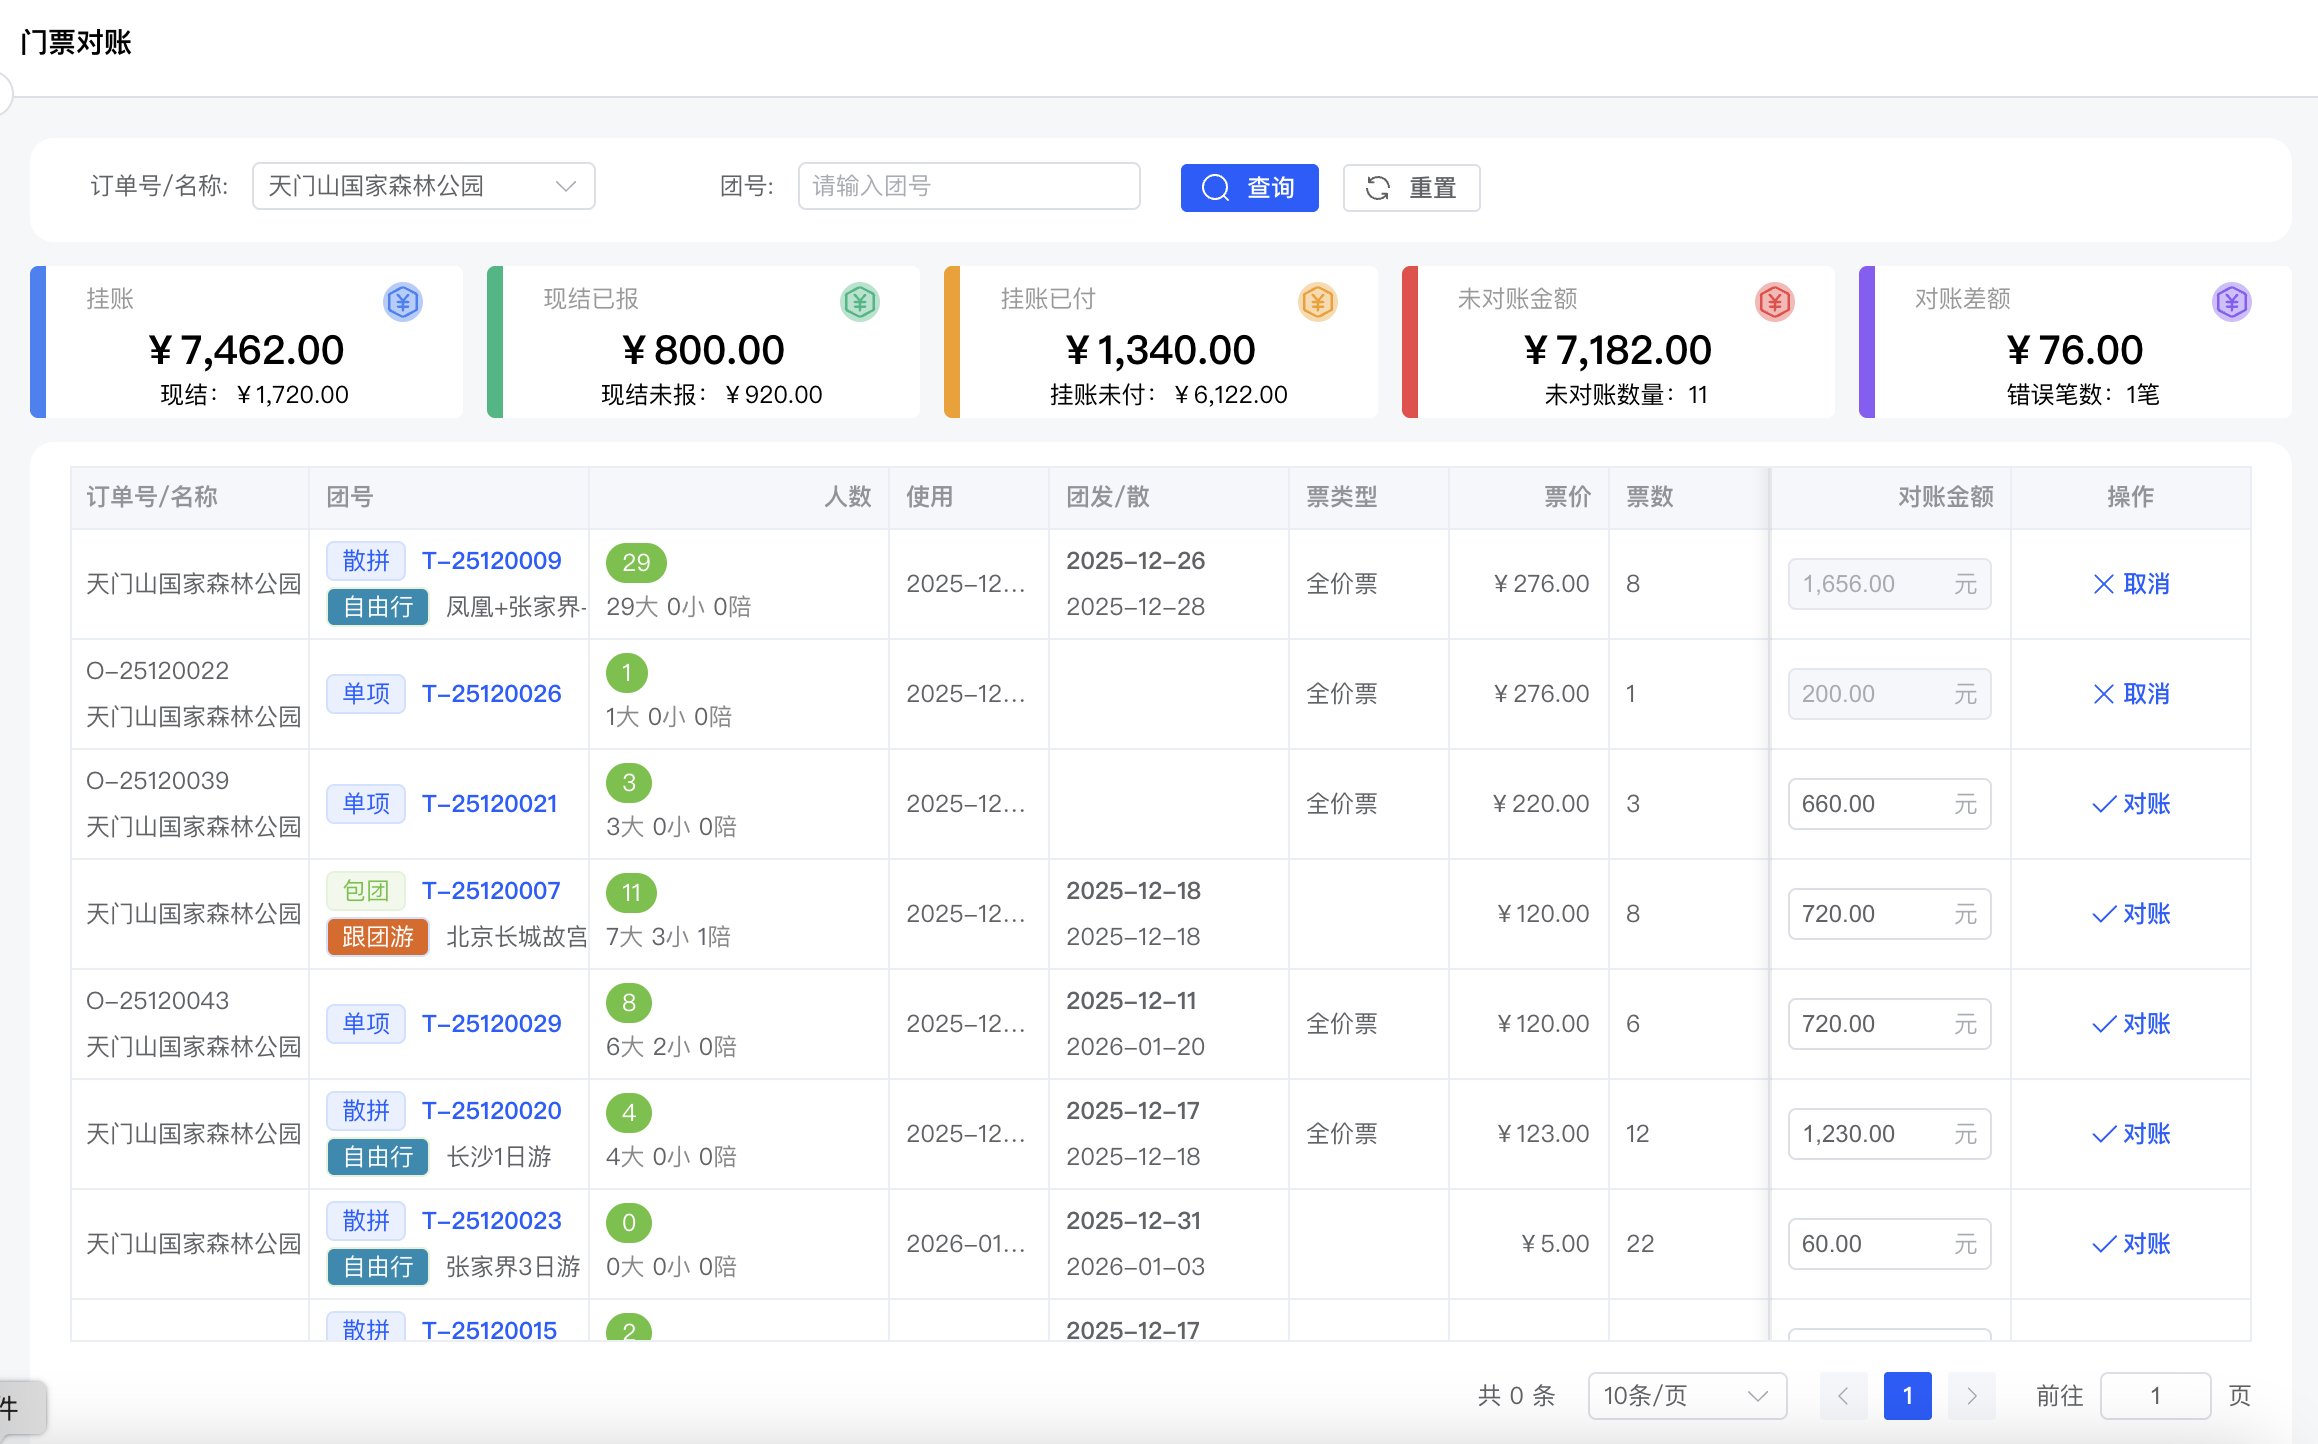Click the next page chevron arrow
Screen dimensions: 2318x1444
[1971, 1395]
